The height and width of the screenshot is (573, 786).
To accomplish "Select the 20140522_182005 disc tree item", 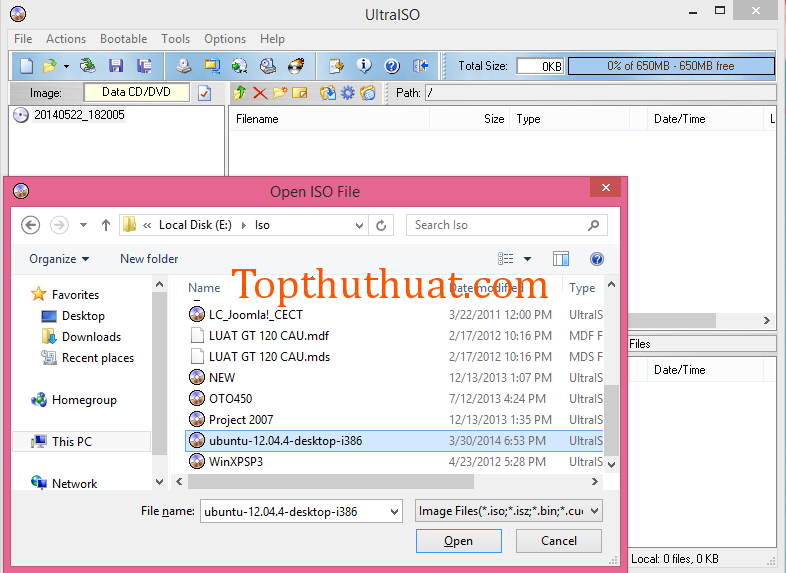I will tap(79, 115).
